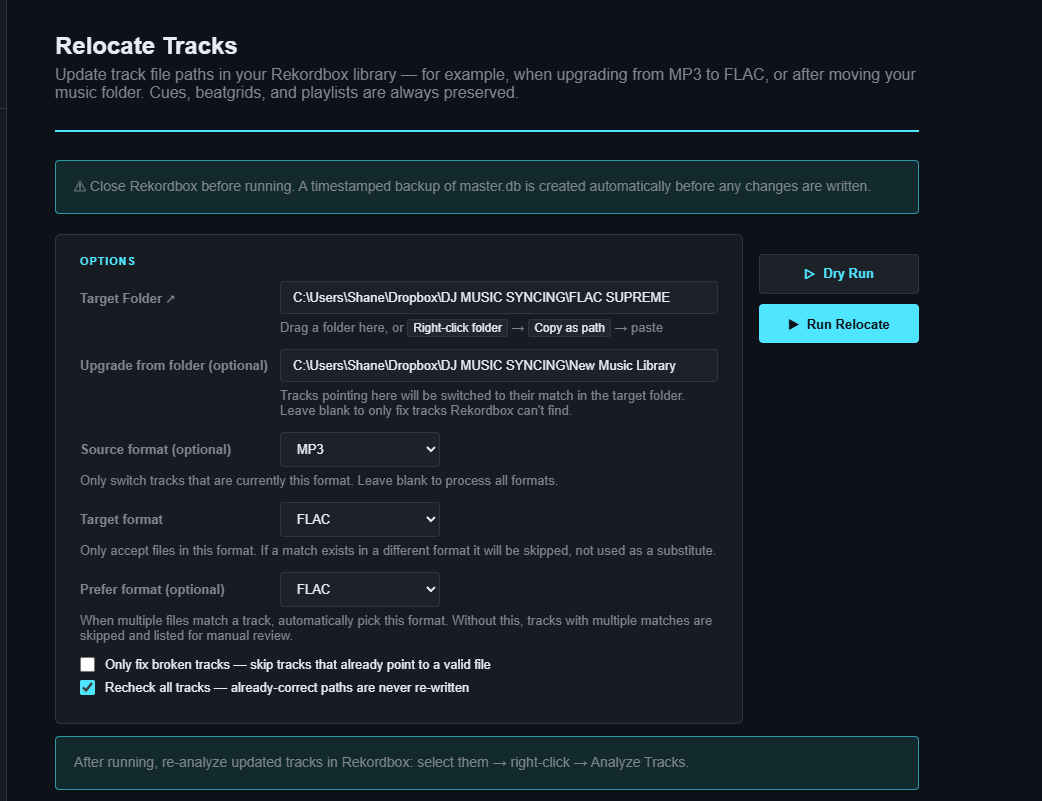
Task: Focus the Upgrade from folder field
Action: tap(498, 366)
